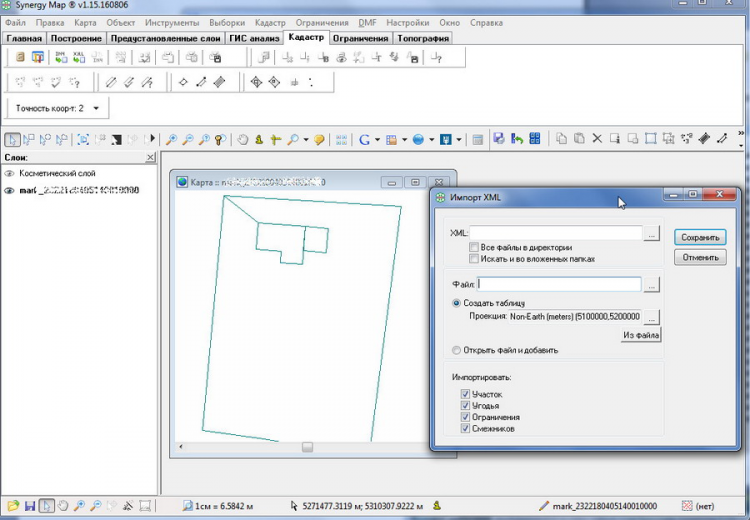The image size is (750, 520).
Task: Uncheck the 'Ограничения' import checkbox
Action: 465,417
